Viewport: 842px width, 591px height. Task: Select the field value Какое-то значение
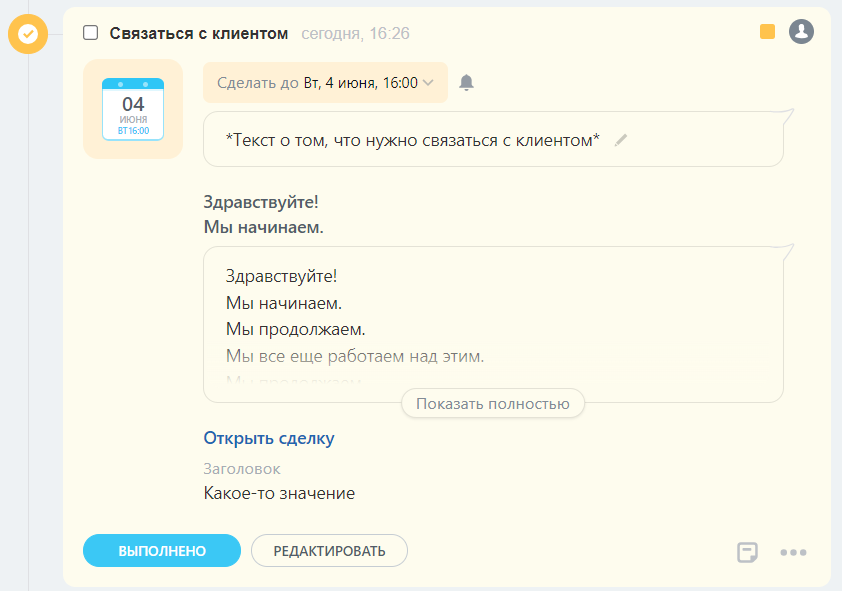280,492
